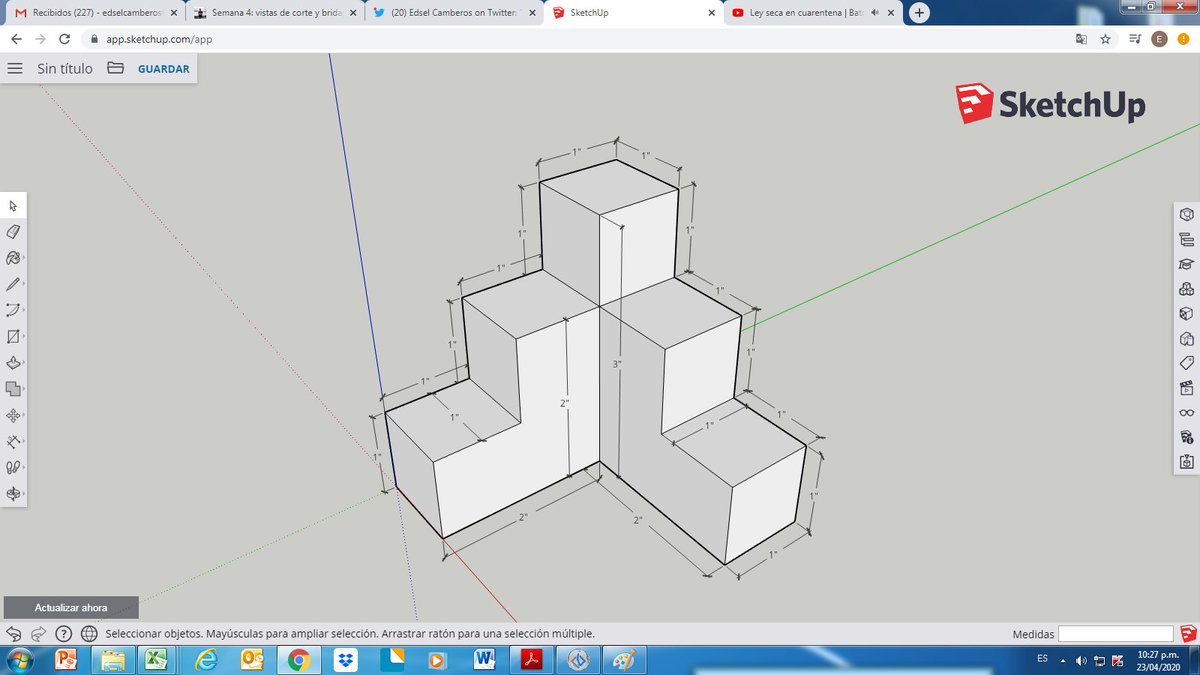Select the arrow Select tool
Viewport: 1200px width, 675px height.
tap(13, 206)
